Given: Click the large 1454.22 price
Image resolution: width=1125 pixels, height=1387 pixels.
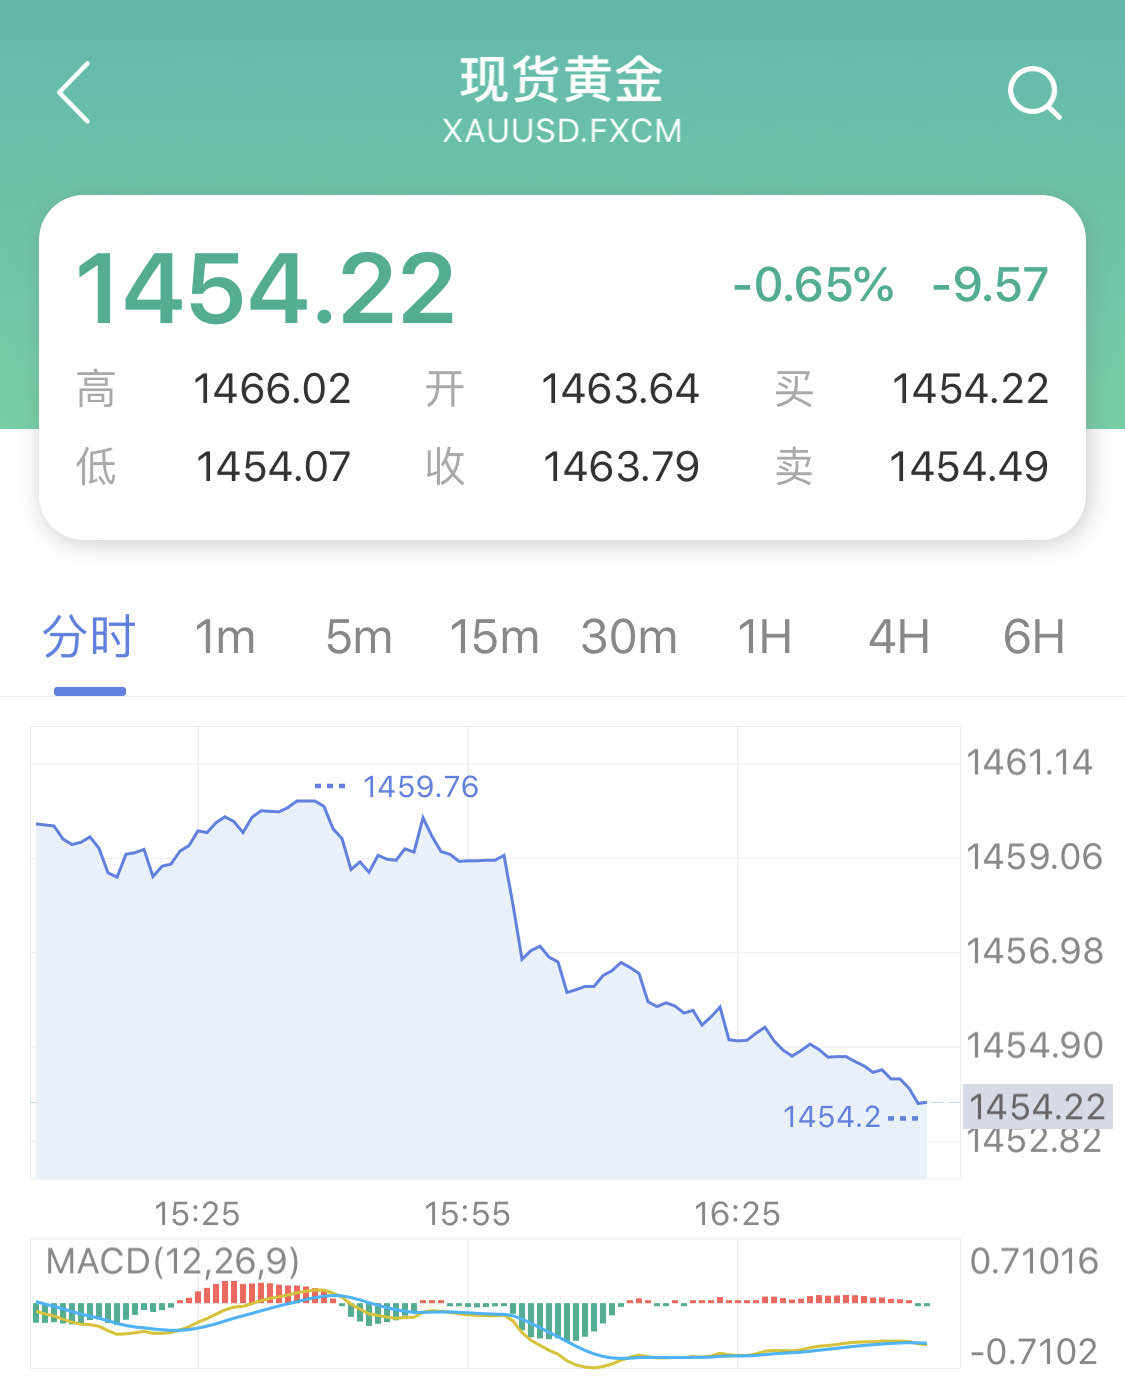Looking at the screenshot, I should [266, 289].
